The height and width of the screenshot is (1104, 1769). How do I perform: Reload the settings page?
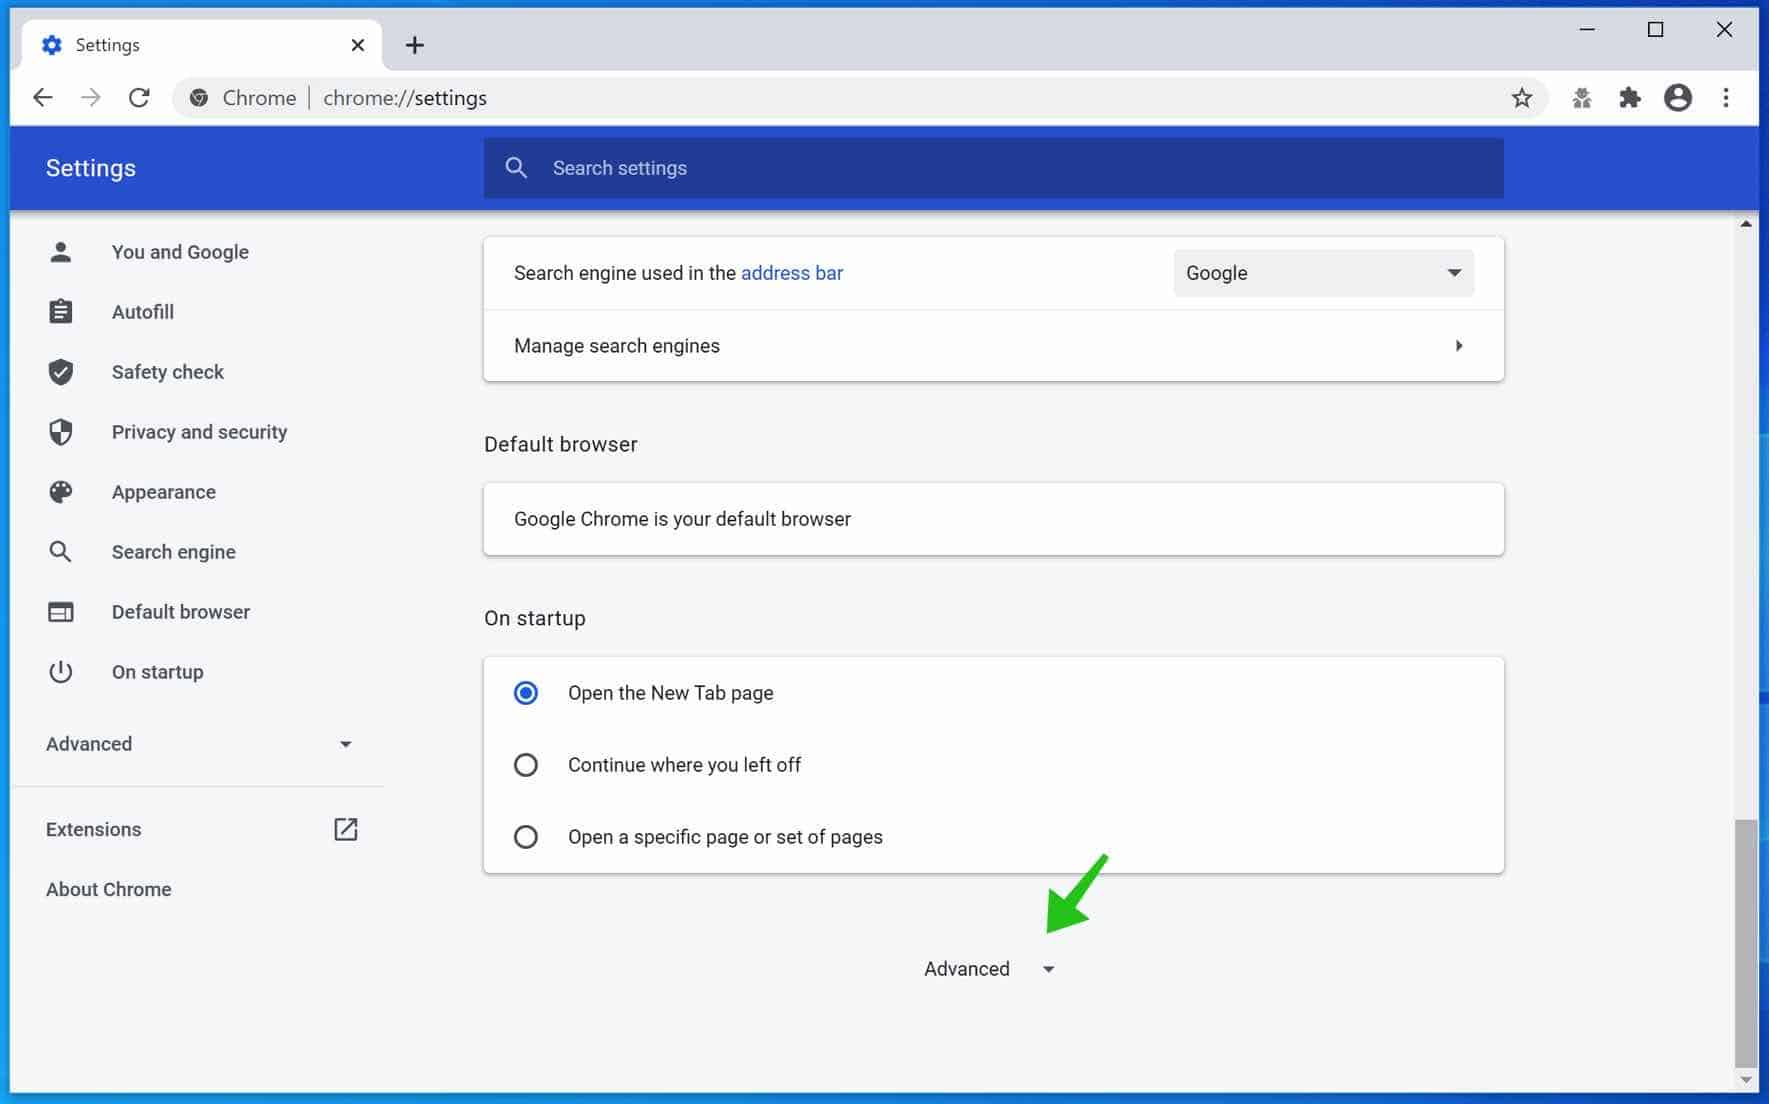point(139,97)
